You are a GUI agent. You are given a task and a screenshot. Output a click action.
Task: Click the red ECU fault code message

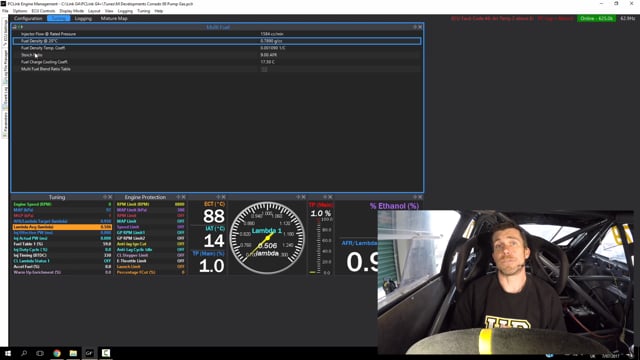tap(492, 18)
